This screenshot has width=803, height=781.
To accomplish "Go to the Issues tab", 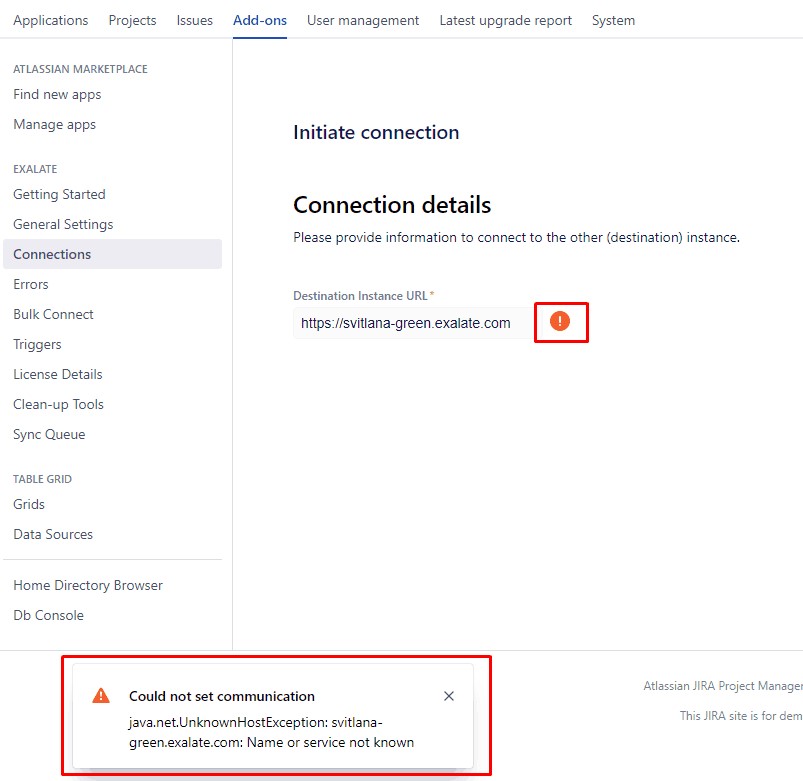I will click(x=195, y=20).
